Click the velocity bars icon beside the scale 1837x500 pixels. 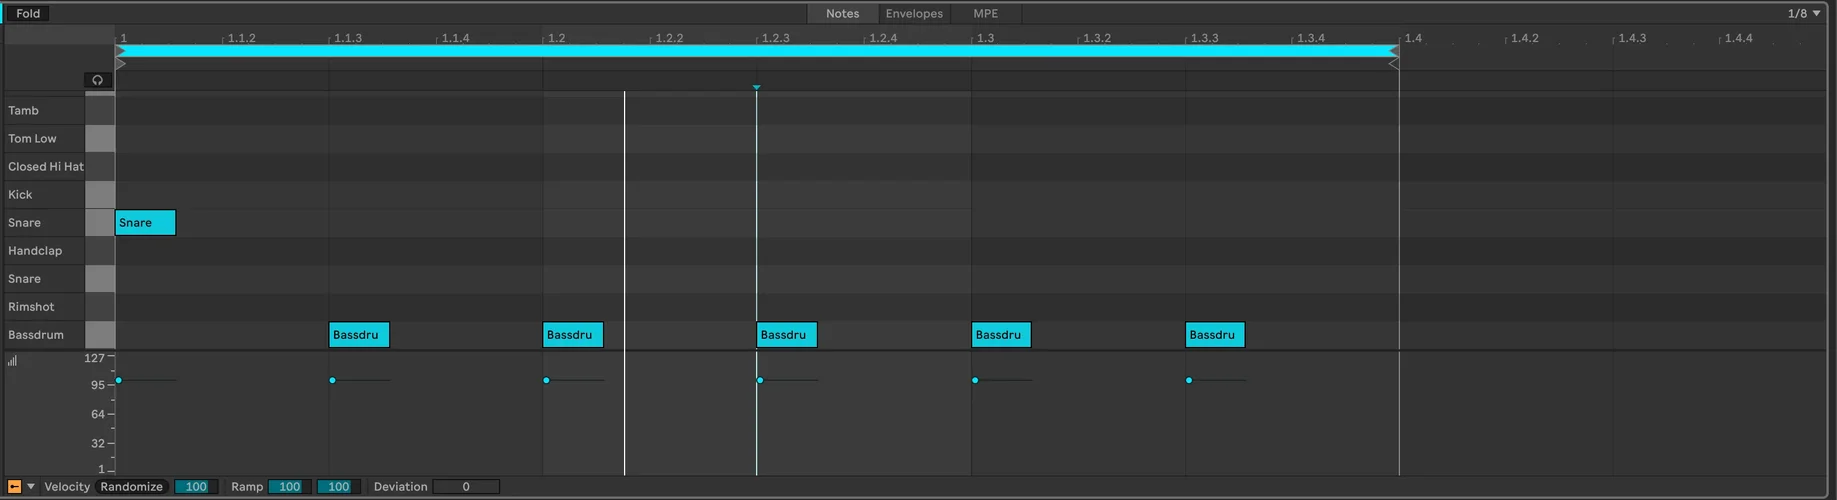12,361
